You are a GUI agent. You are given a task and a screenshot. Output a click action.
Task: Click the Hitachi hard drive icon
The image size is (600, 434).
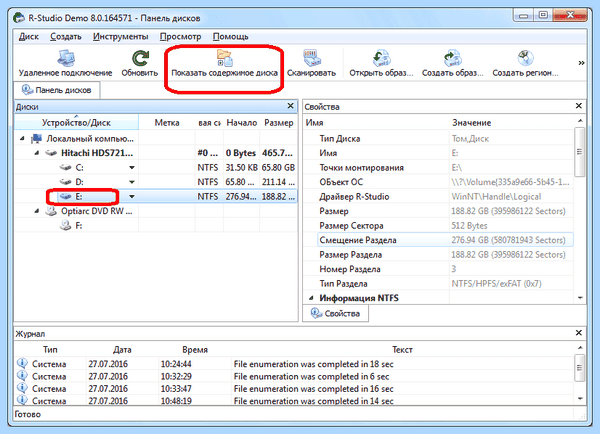51,153
